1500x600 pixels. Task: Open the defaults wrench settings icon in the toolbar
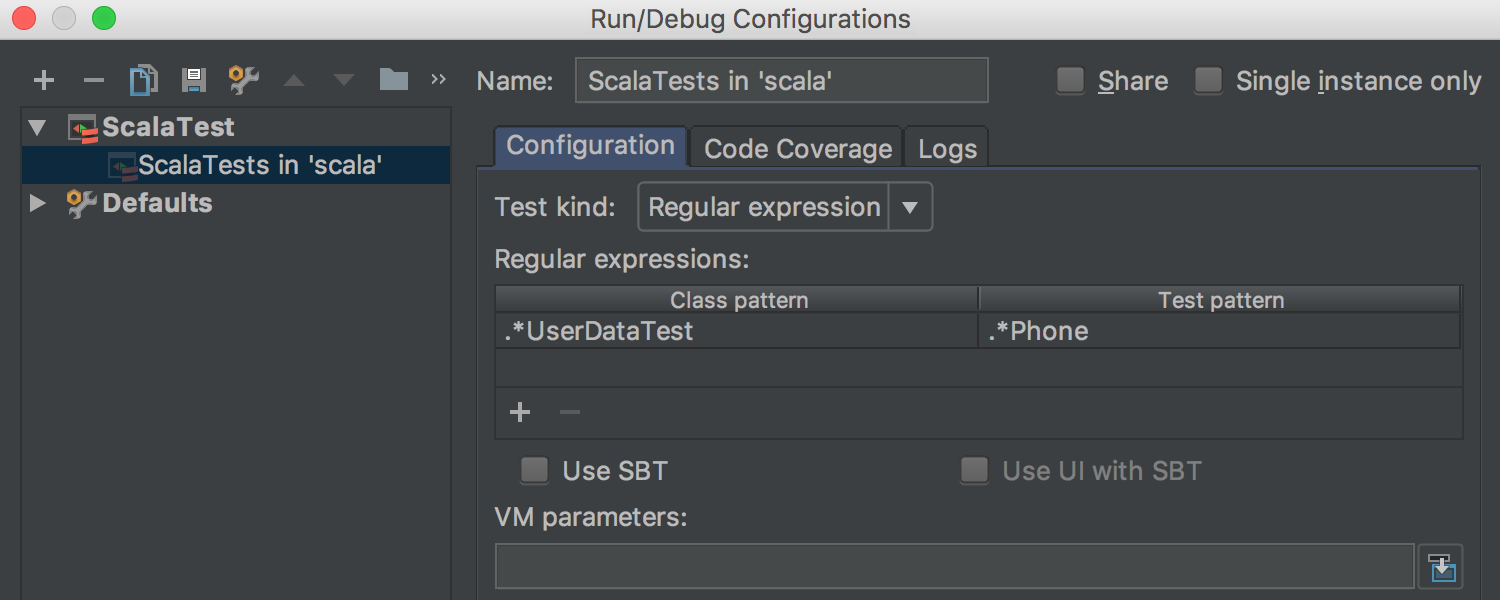(x=243, y=80)
